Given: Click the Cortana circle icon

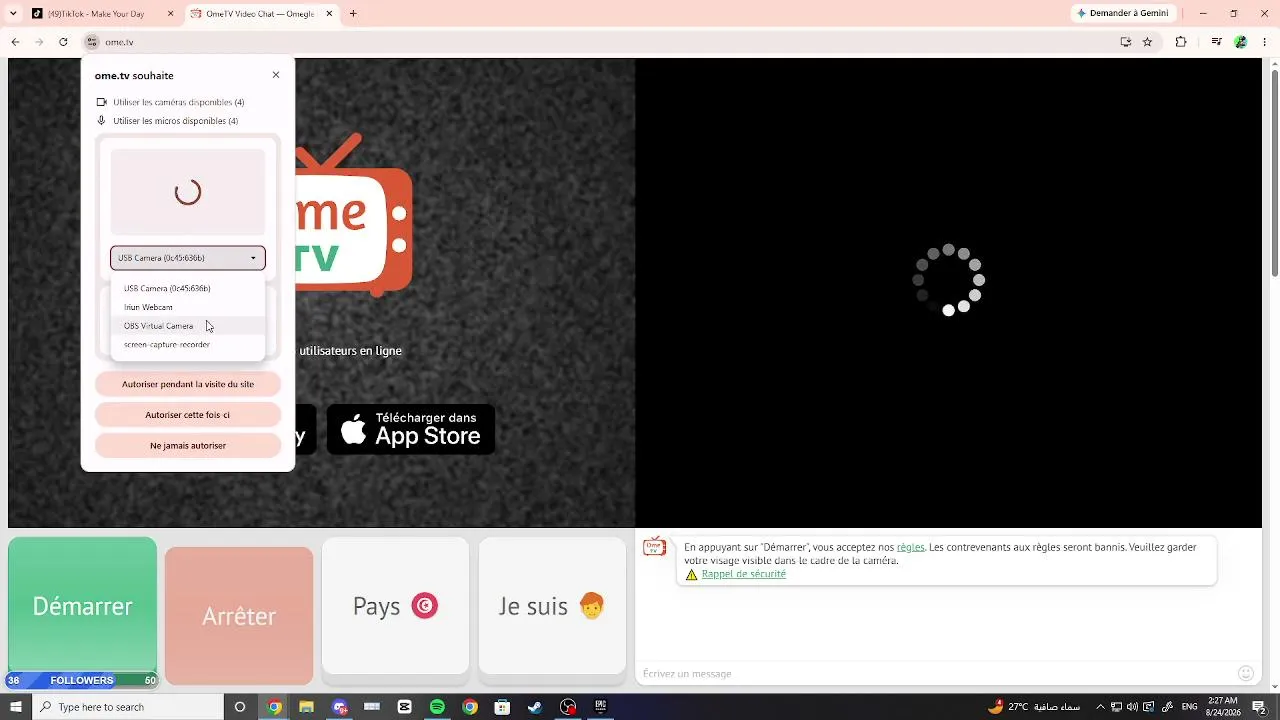Looking at the screenshot, I should 240,707.
